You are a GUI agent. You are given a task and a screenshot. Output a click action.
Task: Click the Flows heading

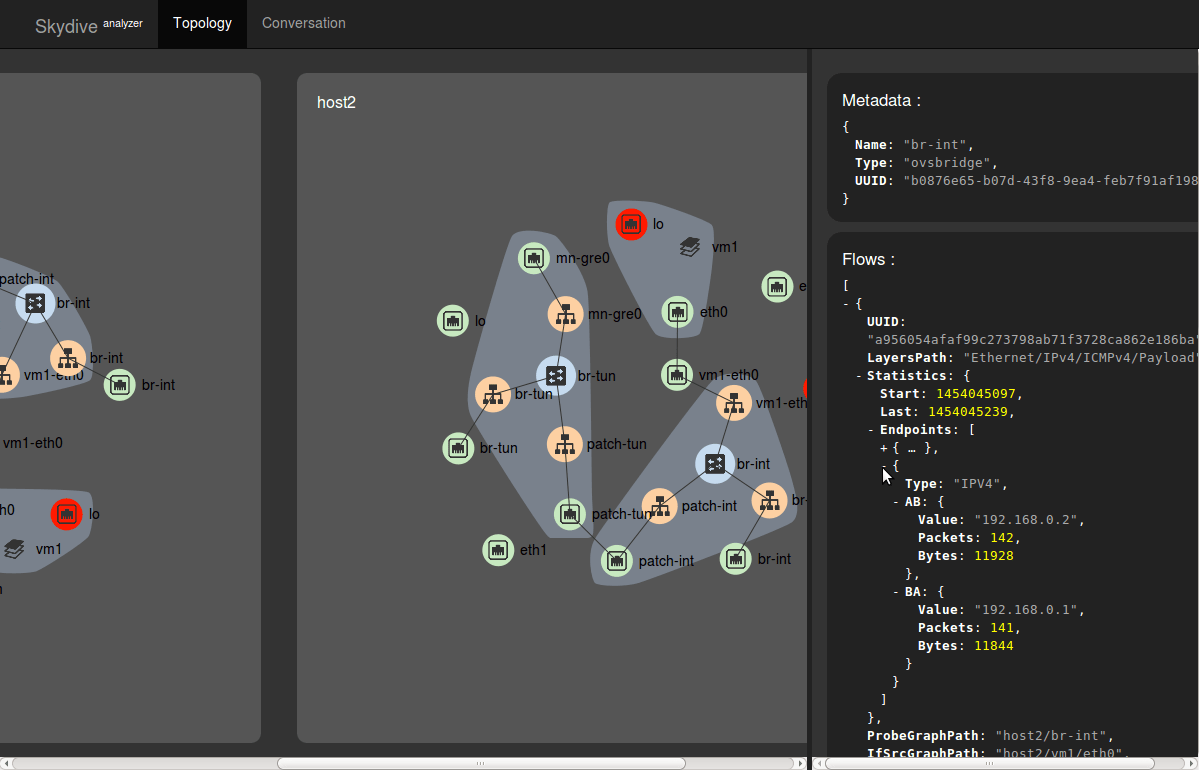pos(869,259)
